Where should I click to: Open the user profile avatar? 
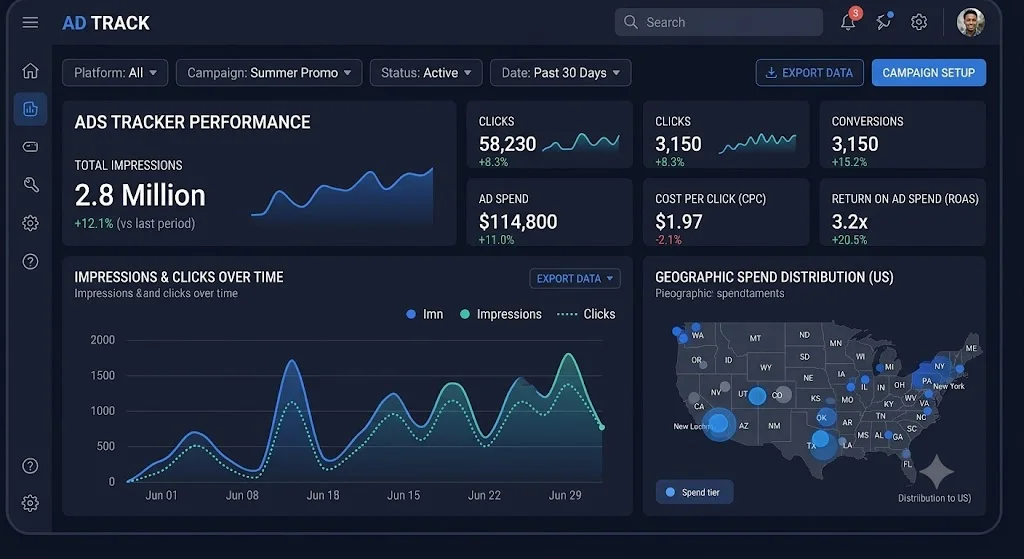970,22
